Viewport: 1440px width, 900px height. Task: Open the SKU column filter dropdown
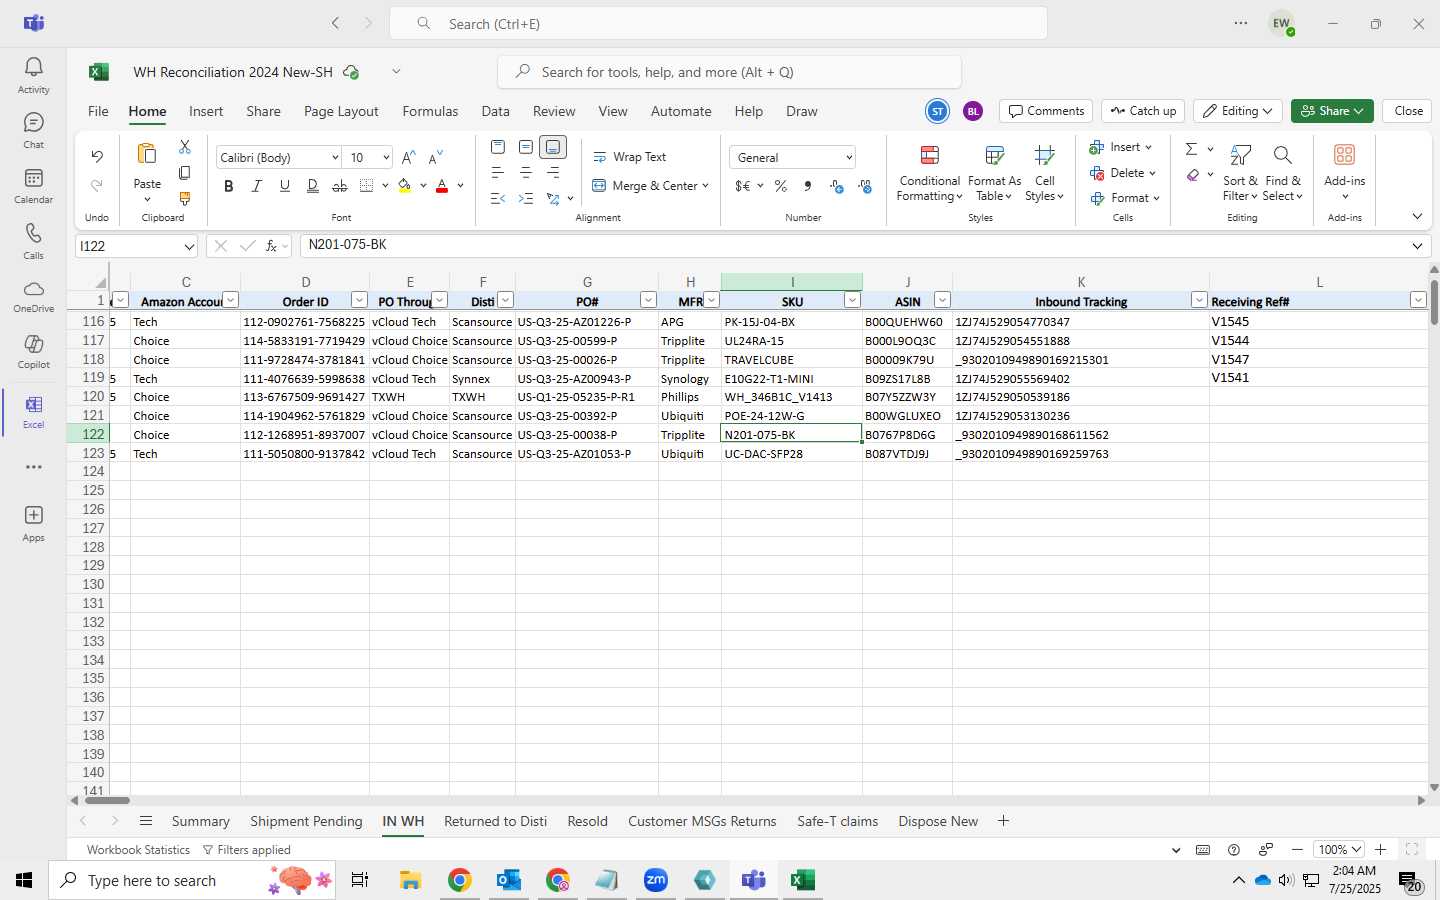coord(852,300)
